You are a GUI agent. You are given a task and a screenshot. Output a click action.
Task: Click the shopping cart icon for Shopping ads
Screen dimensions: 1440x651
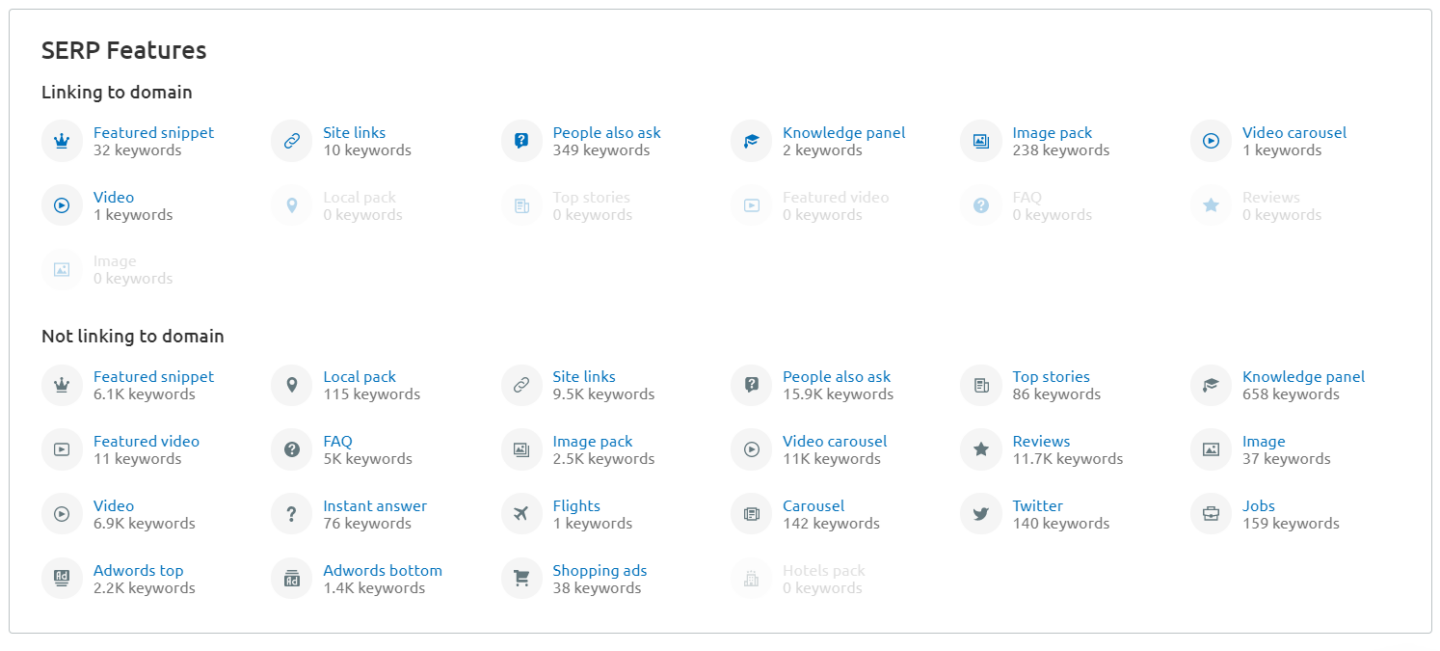tap(521, 579)
